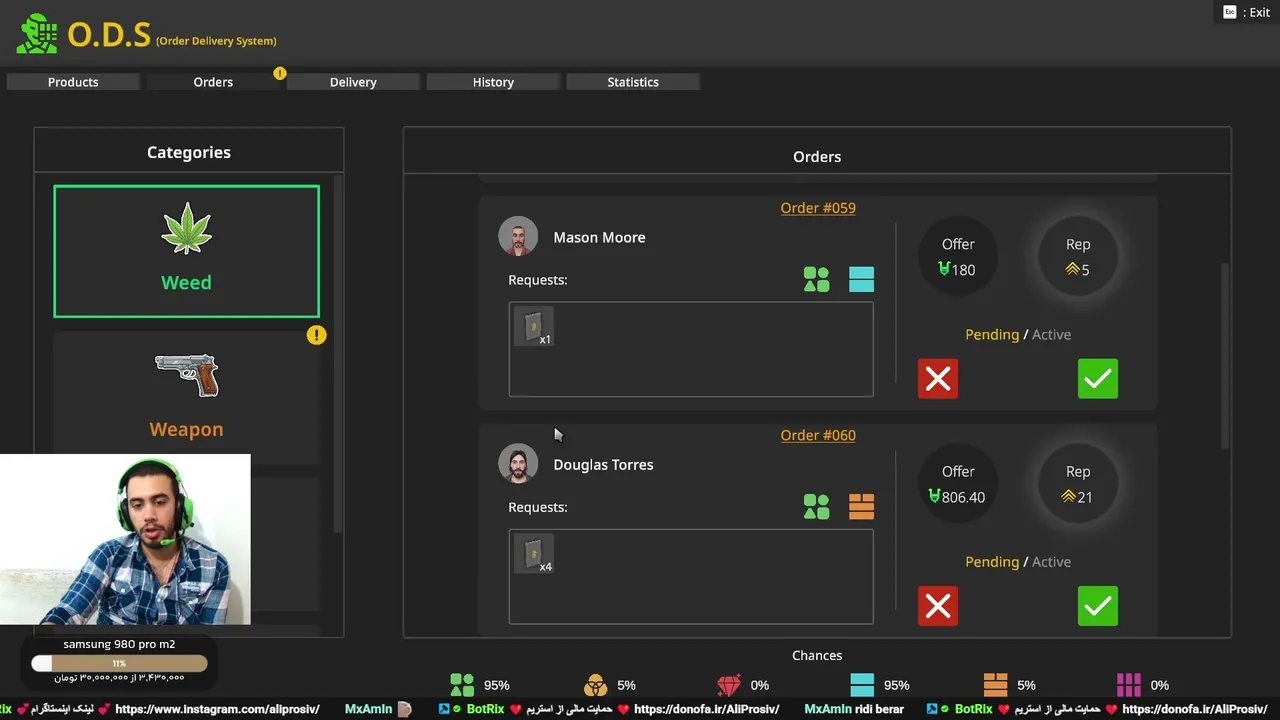This screenshot has height=720, width=1280.
Task: Click the Offer 180 circle for Order #059
Action: click(x=958, y=257)
